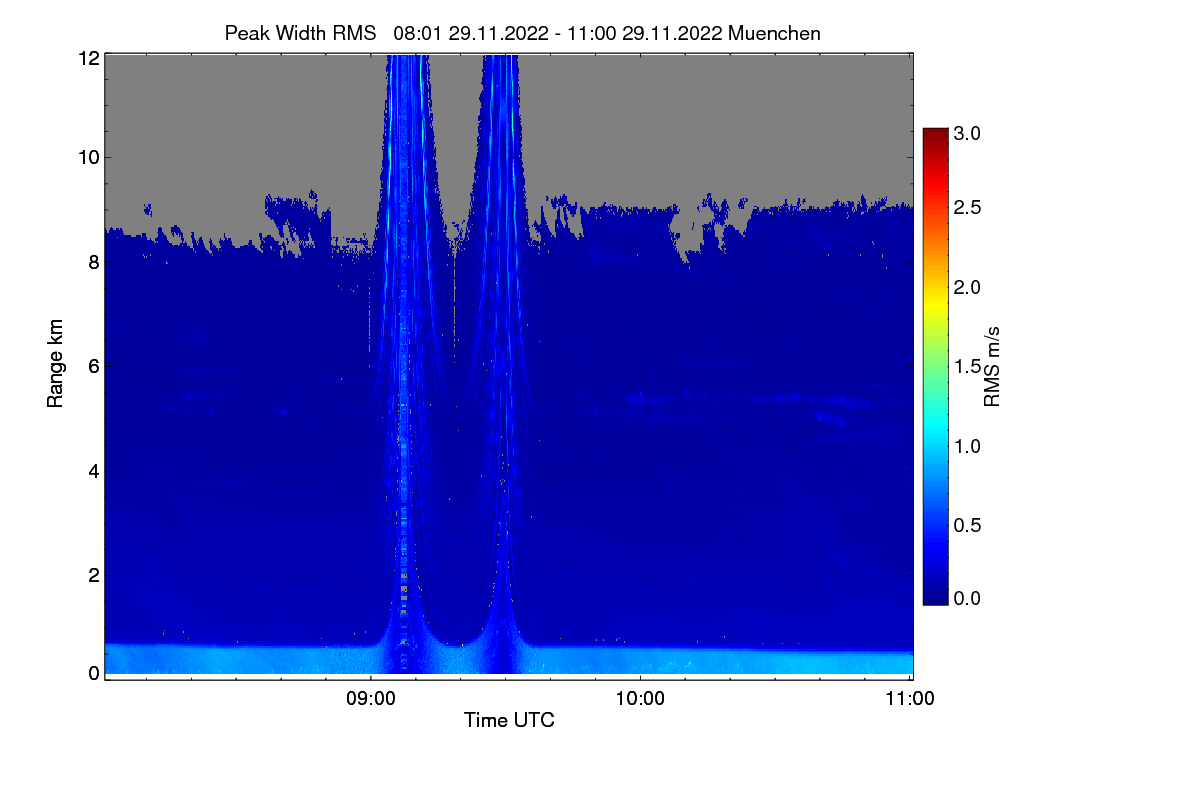1200x800 pixels.
Task: Click the '09:00' time tick label
Action: click(x=370, y=699)
